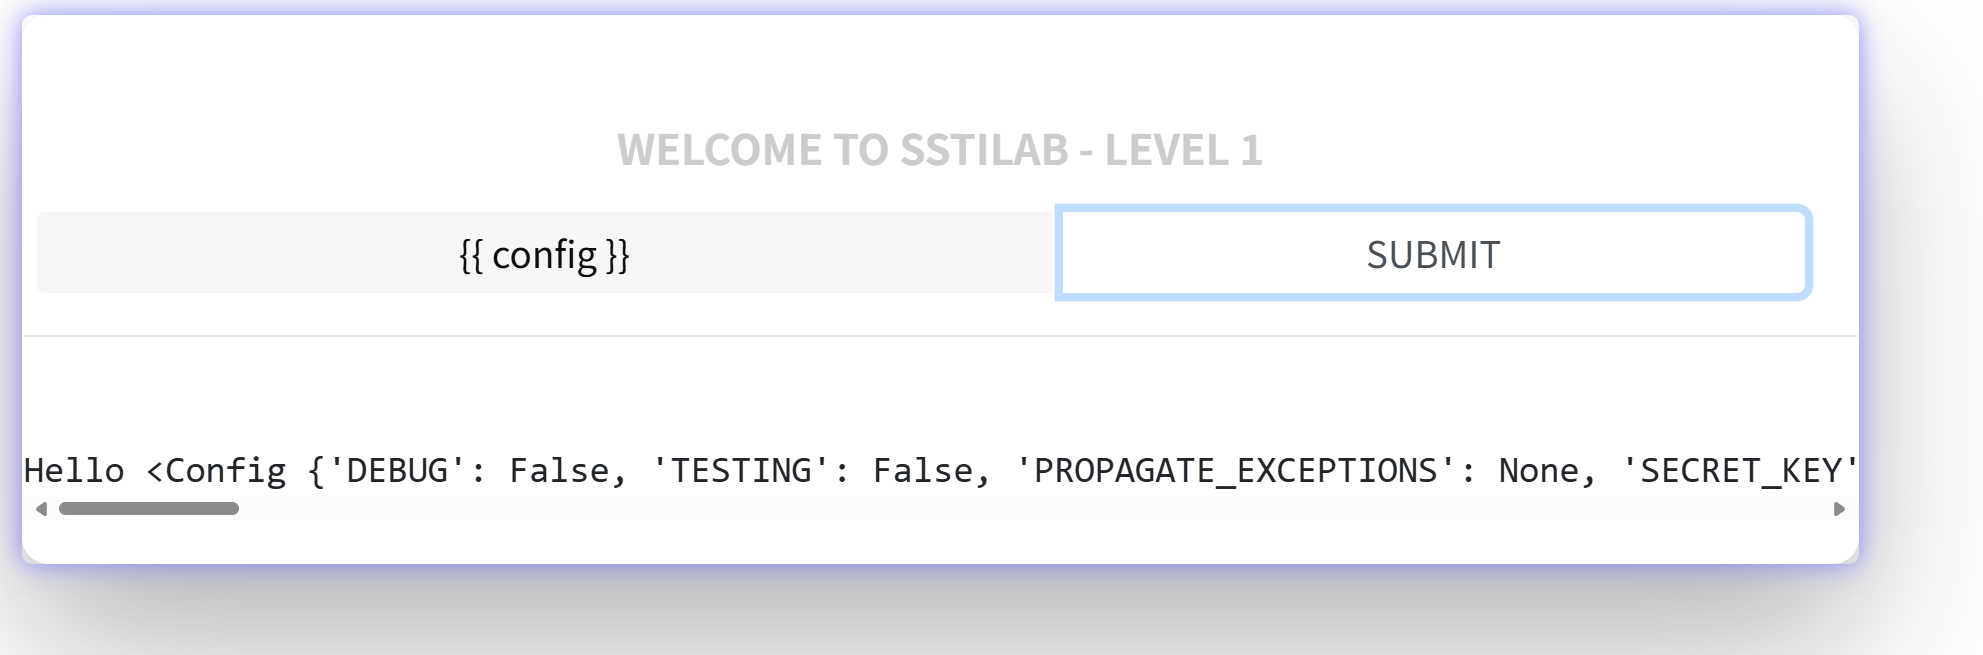Click the 'PROPAGATE_EXCEPTIONS' key in output

click(x=1235, y=471)
